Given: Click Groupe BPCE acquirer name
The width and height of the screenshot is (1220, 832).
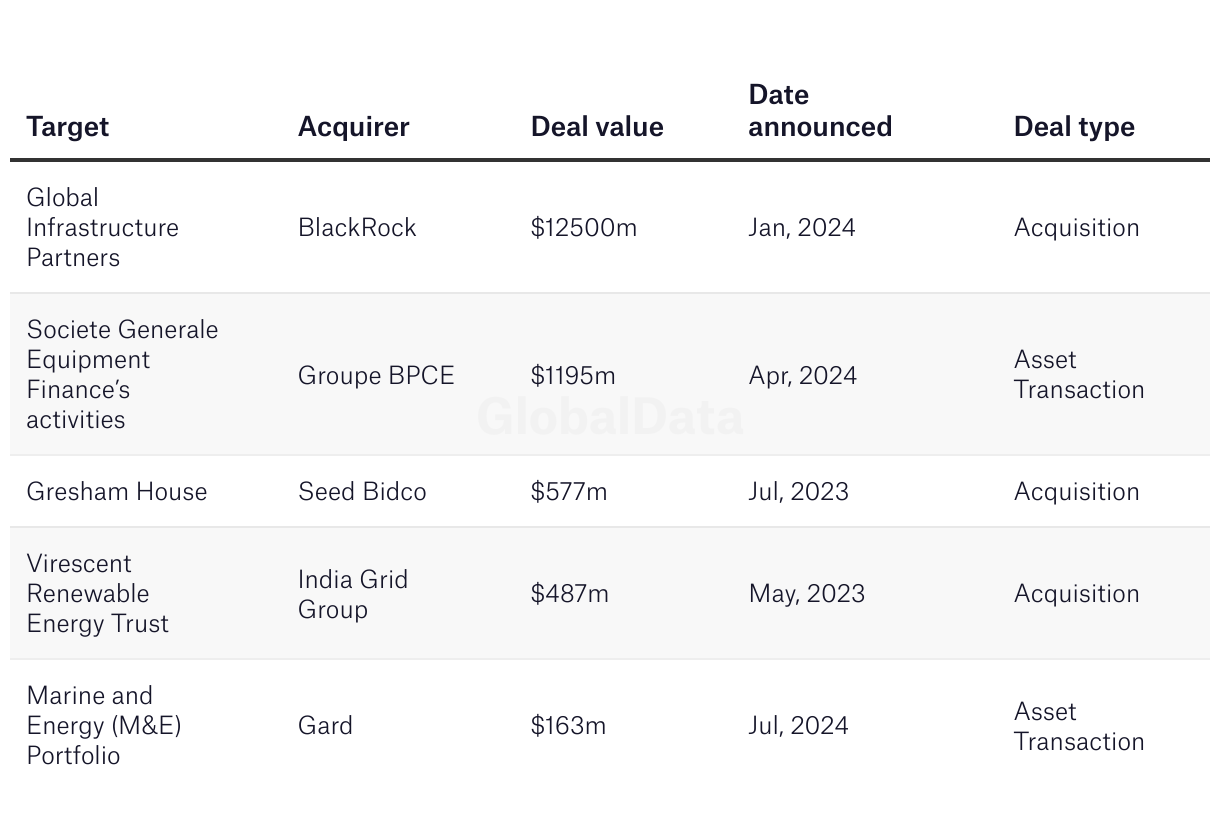Looking at the screenshot, I should pos(376,375).
